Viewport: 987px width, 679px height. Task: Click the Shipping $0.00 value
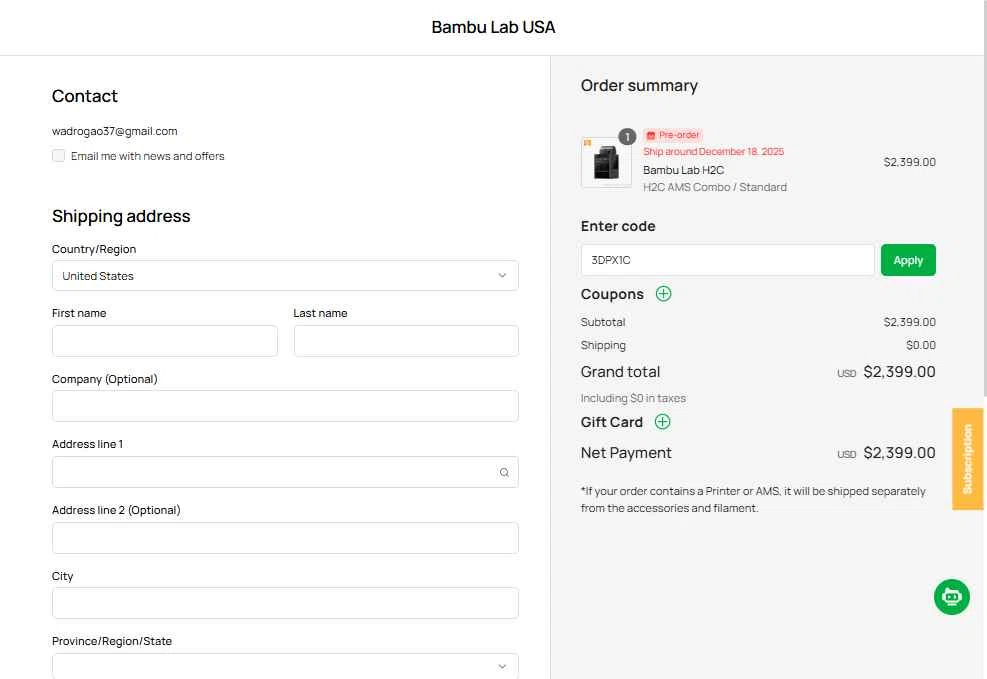point(921,345)
